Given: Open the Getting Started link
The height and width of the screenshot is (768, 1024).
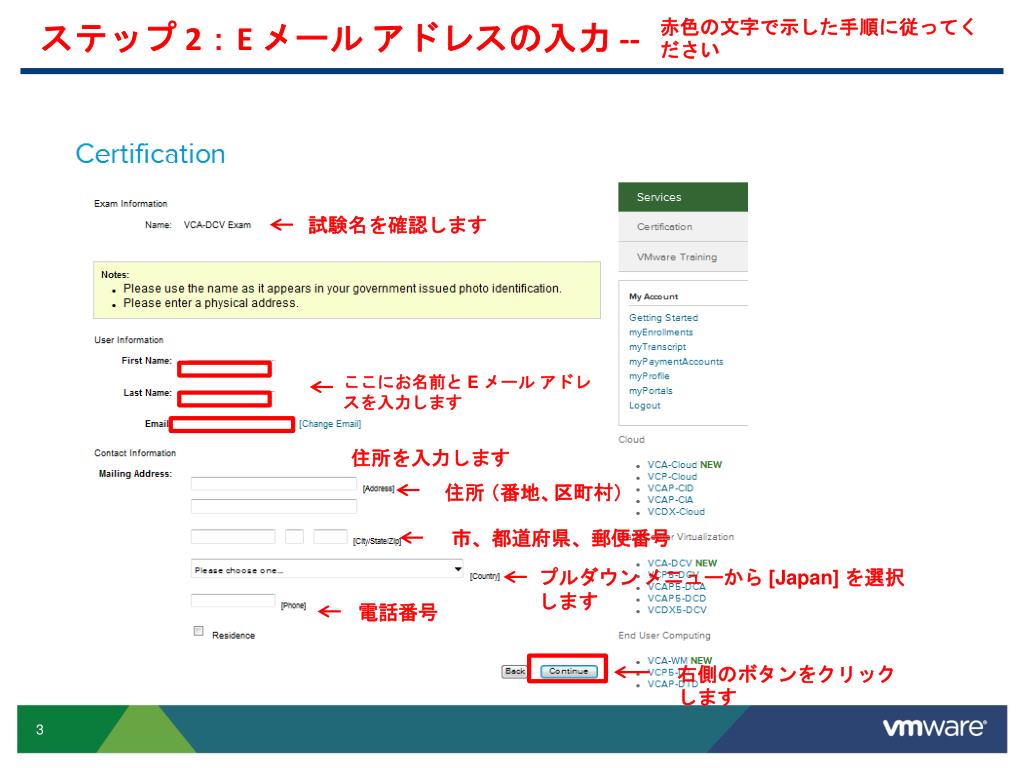Looking at the screenshot, I should click(x=664, y=317).
